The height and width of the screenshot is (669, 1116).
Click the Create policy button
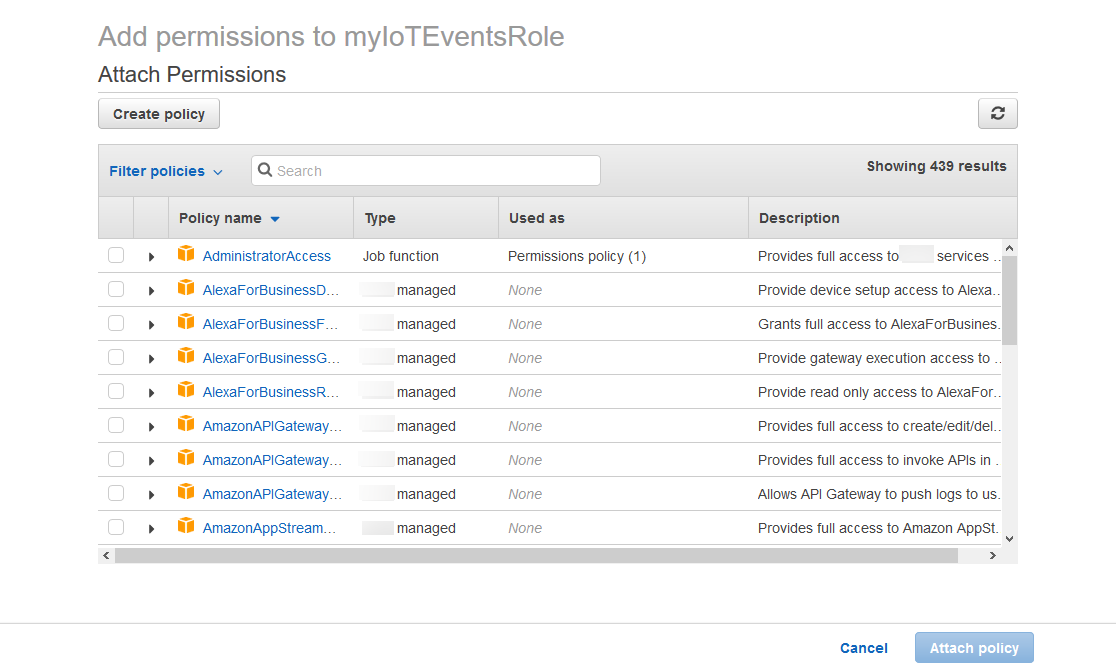[159, 114]
